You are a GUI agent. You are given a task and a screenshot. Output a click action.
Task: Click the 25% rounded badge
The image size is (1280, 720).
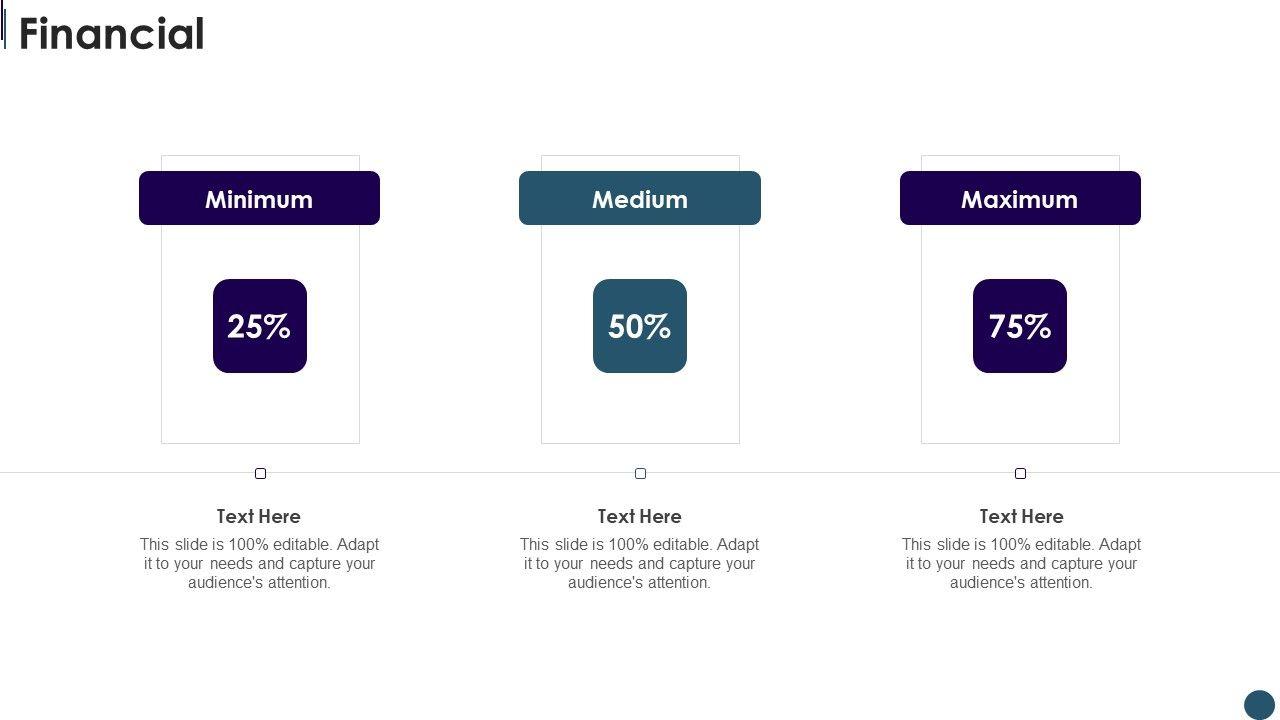coord(260,326)
